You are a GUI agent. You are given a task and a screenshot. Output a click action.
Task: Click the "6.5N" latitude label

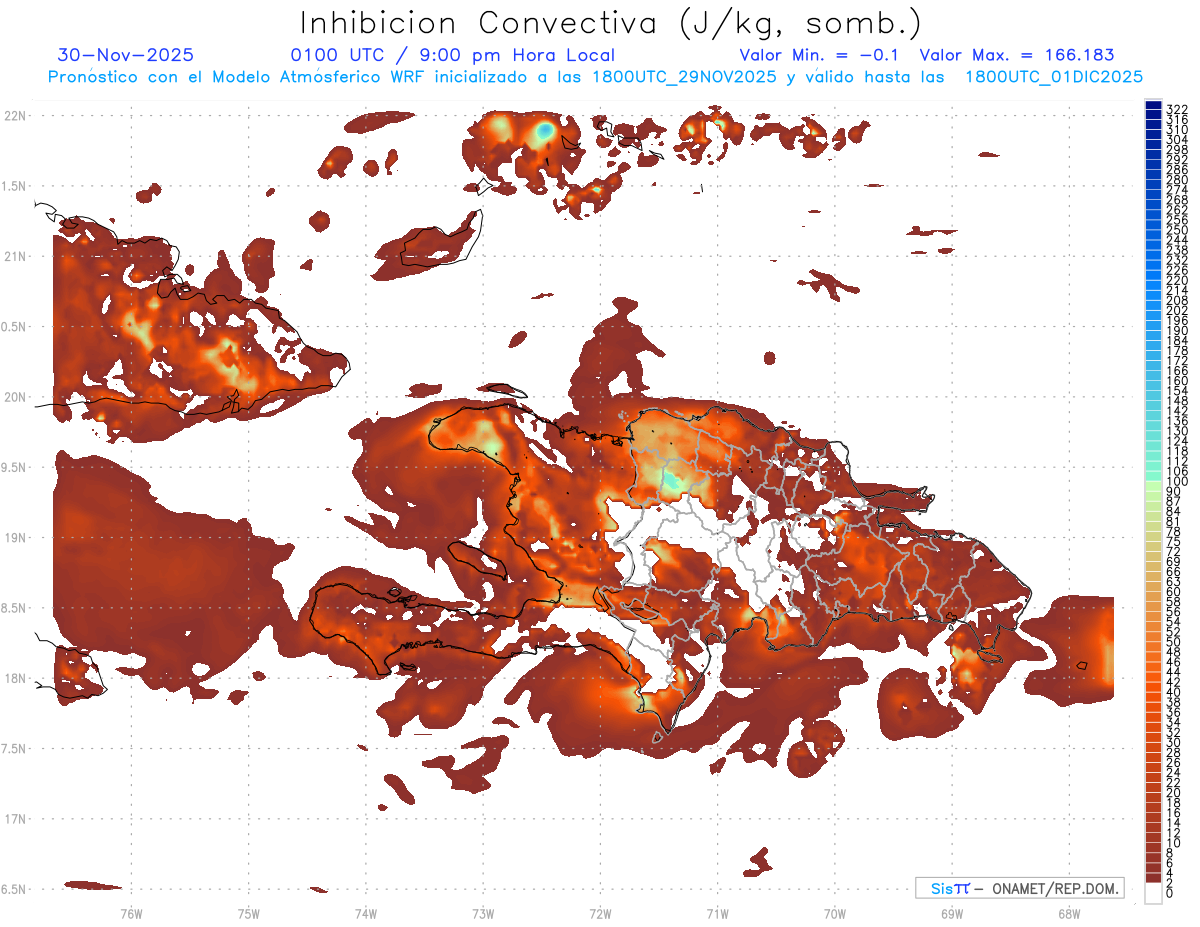coord(15,889)
